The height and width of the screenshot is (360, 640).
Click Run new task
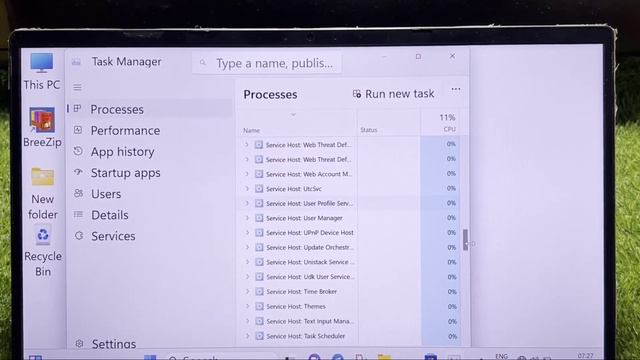[393, 94]
